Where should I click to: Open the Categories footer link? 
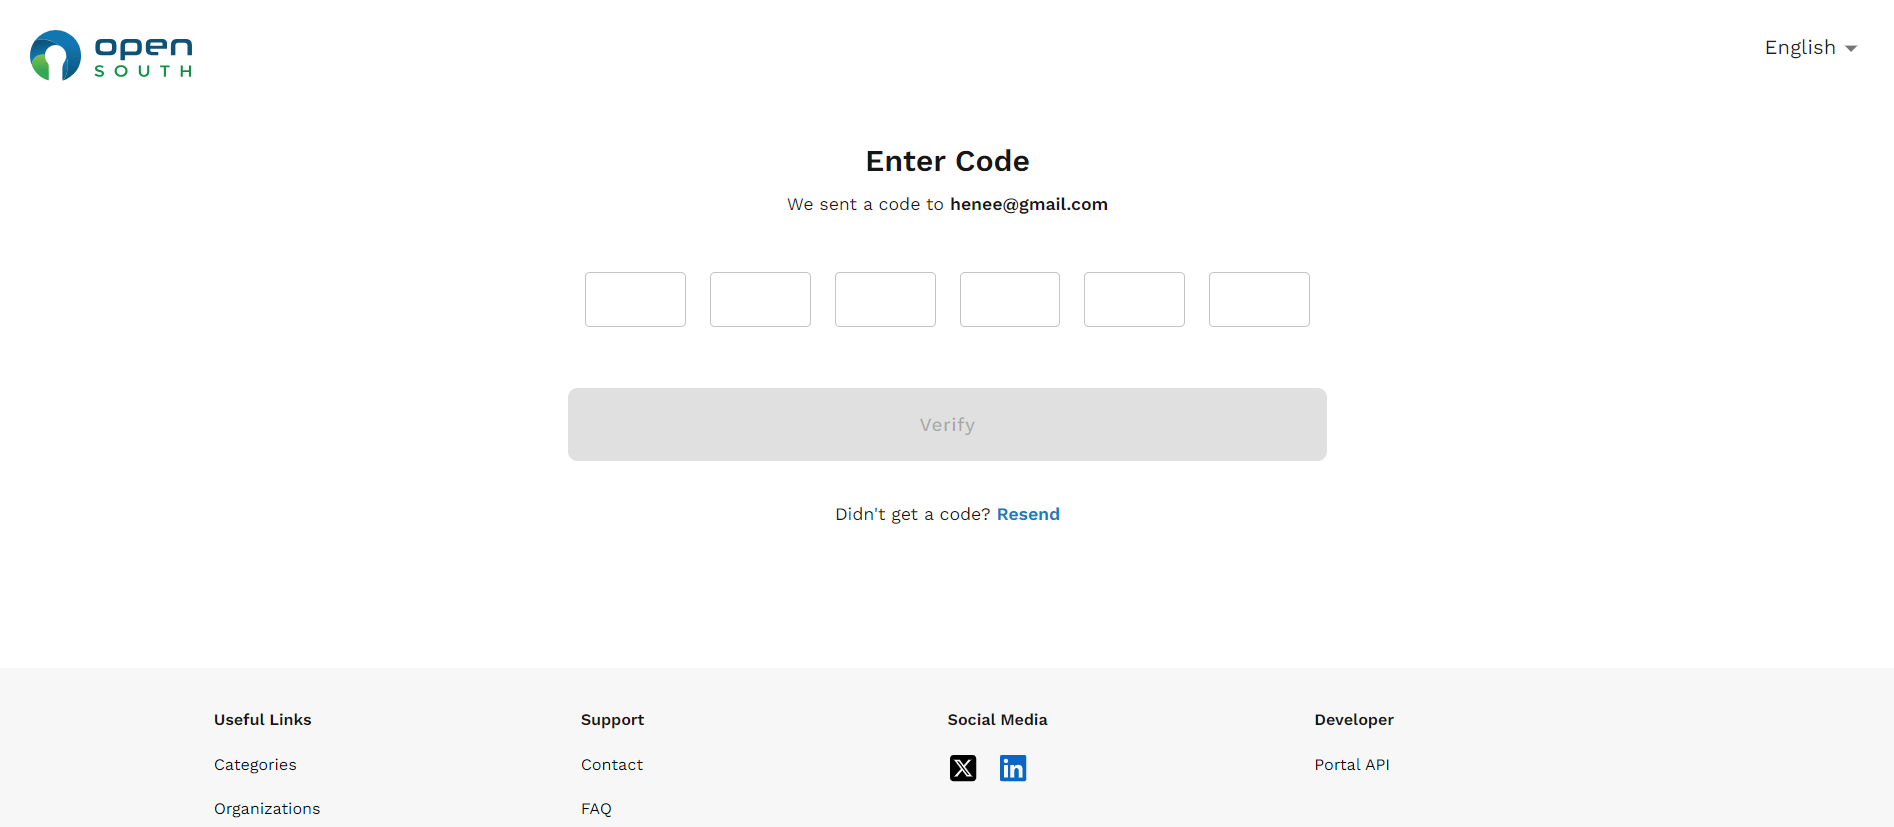[x=255, y=765]
